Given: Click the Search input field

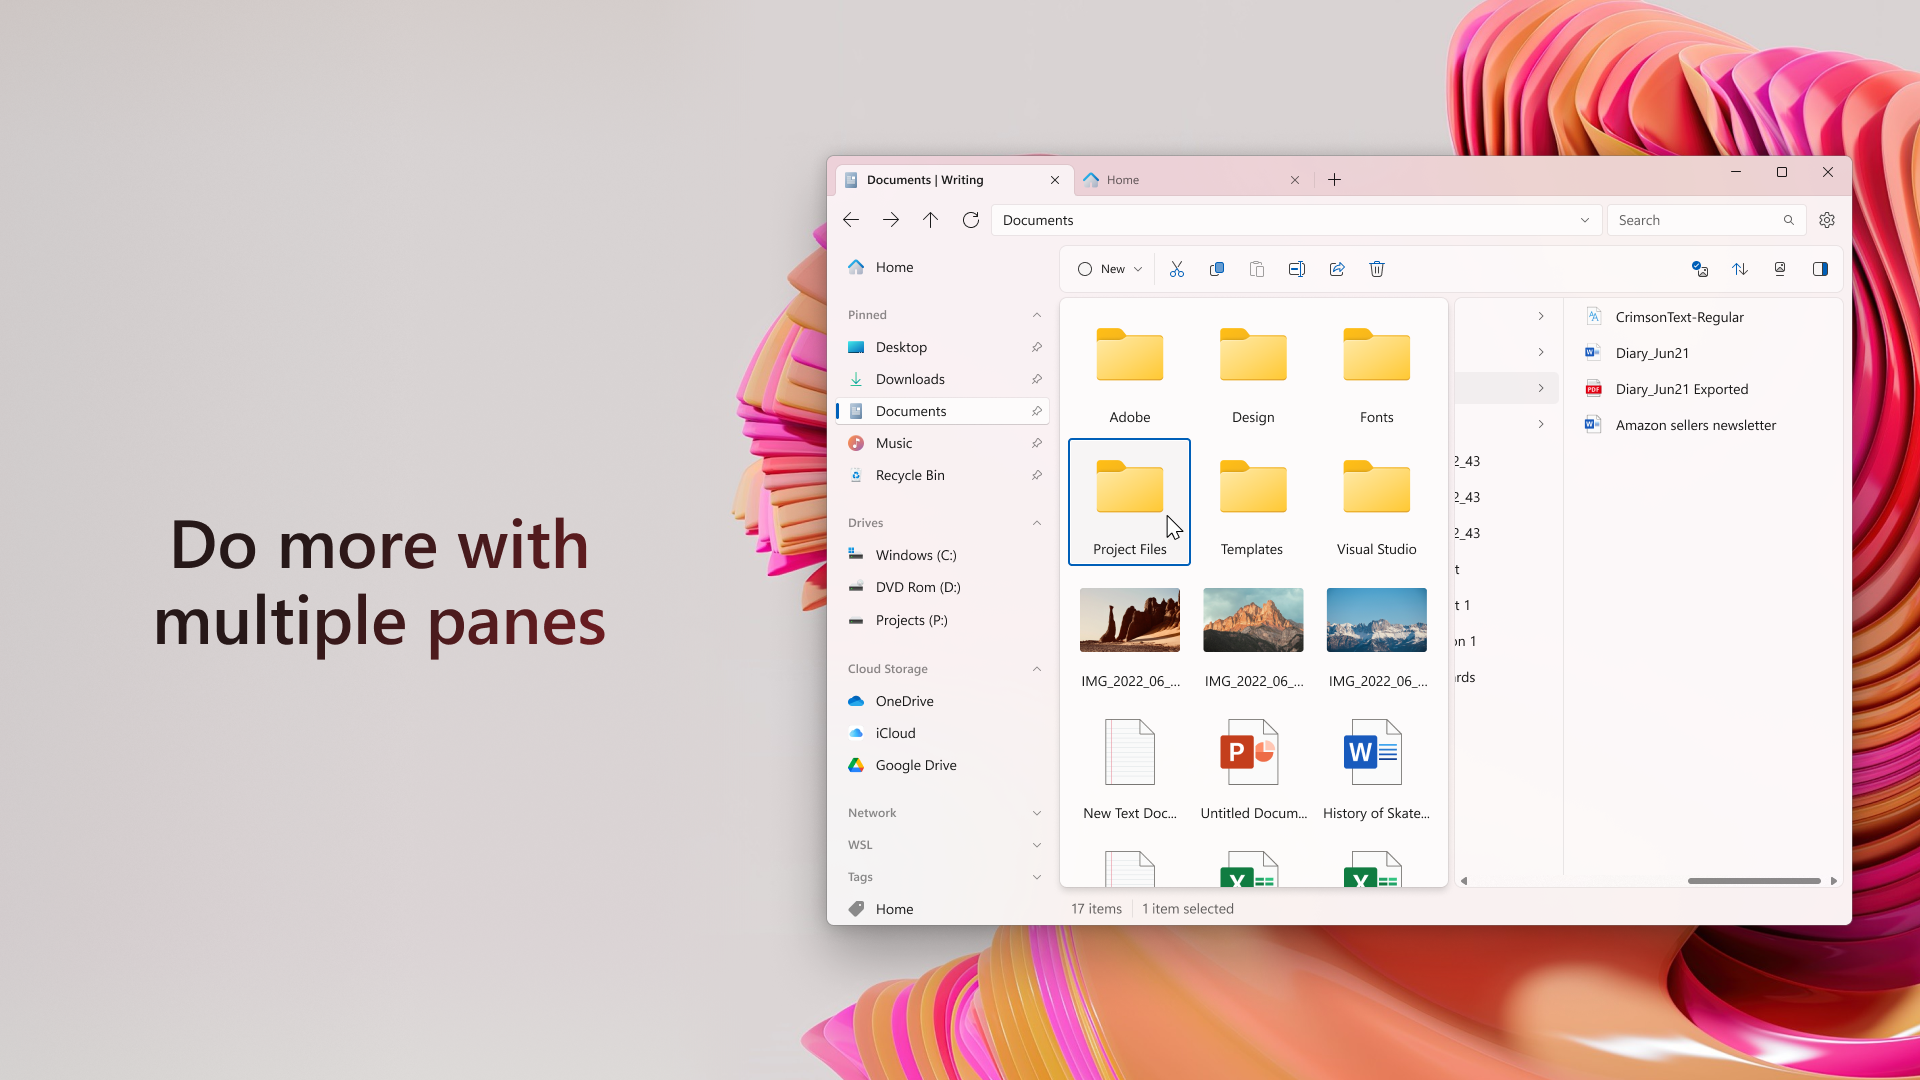Looking at the screenshot, I should point(1695,220).
